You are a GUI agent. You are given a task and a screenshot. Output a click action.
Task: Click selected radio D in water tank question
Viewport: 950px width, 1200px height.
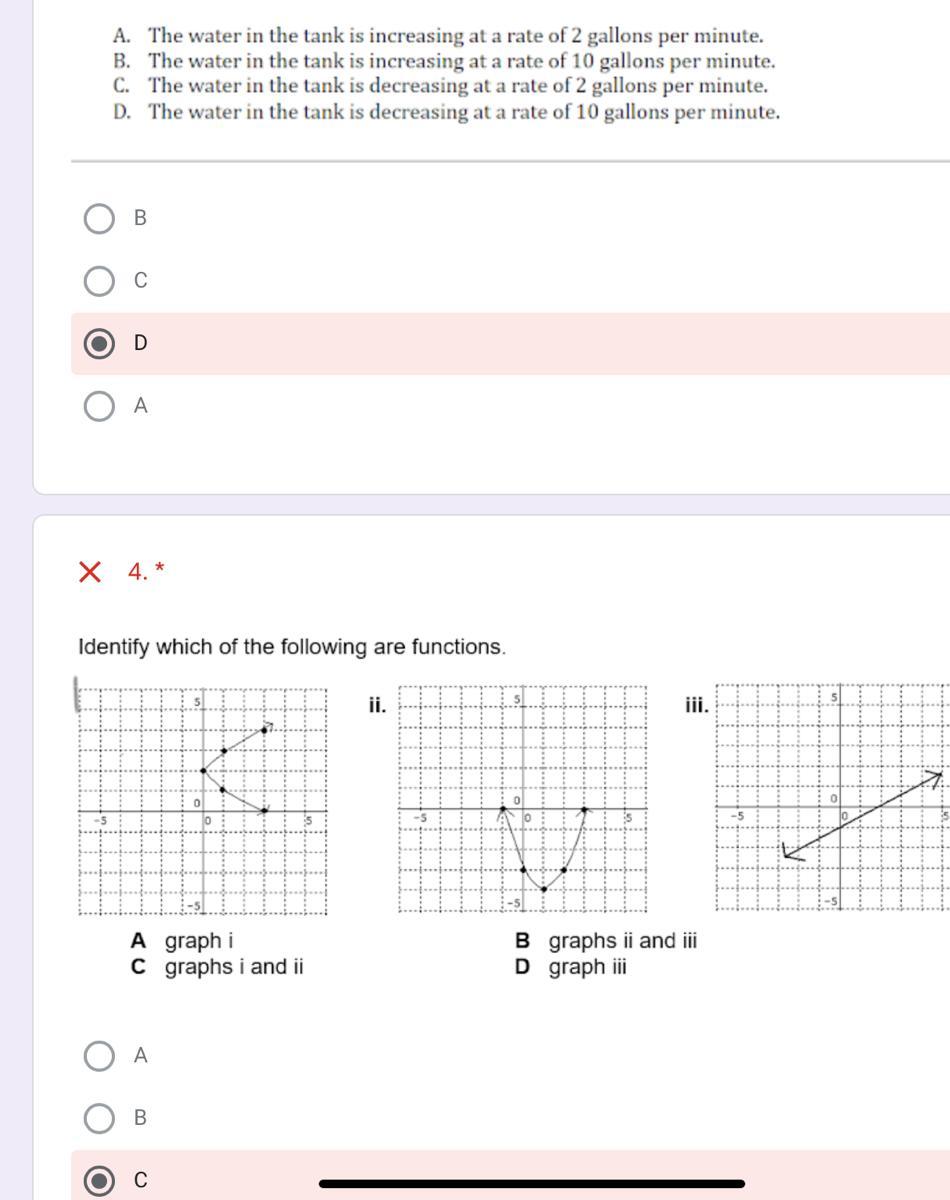pyautogui.click(x=99, y=344)
